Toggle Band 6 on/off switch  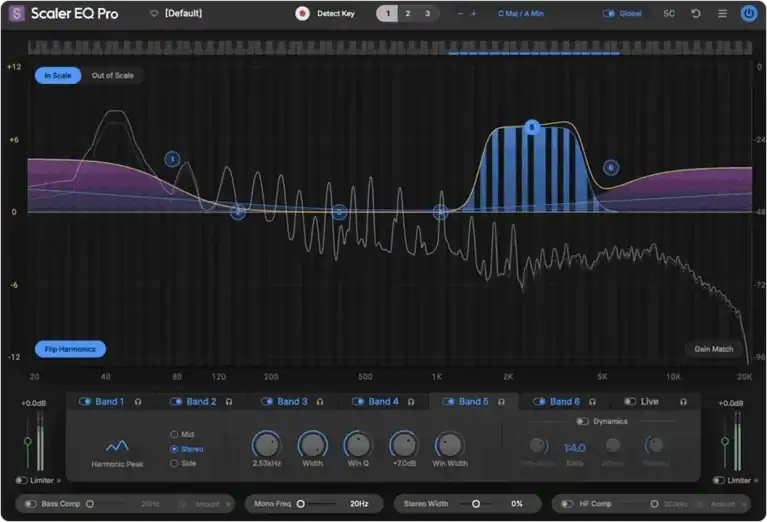(x=539, y=402)
